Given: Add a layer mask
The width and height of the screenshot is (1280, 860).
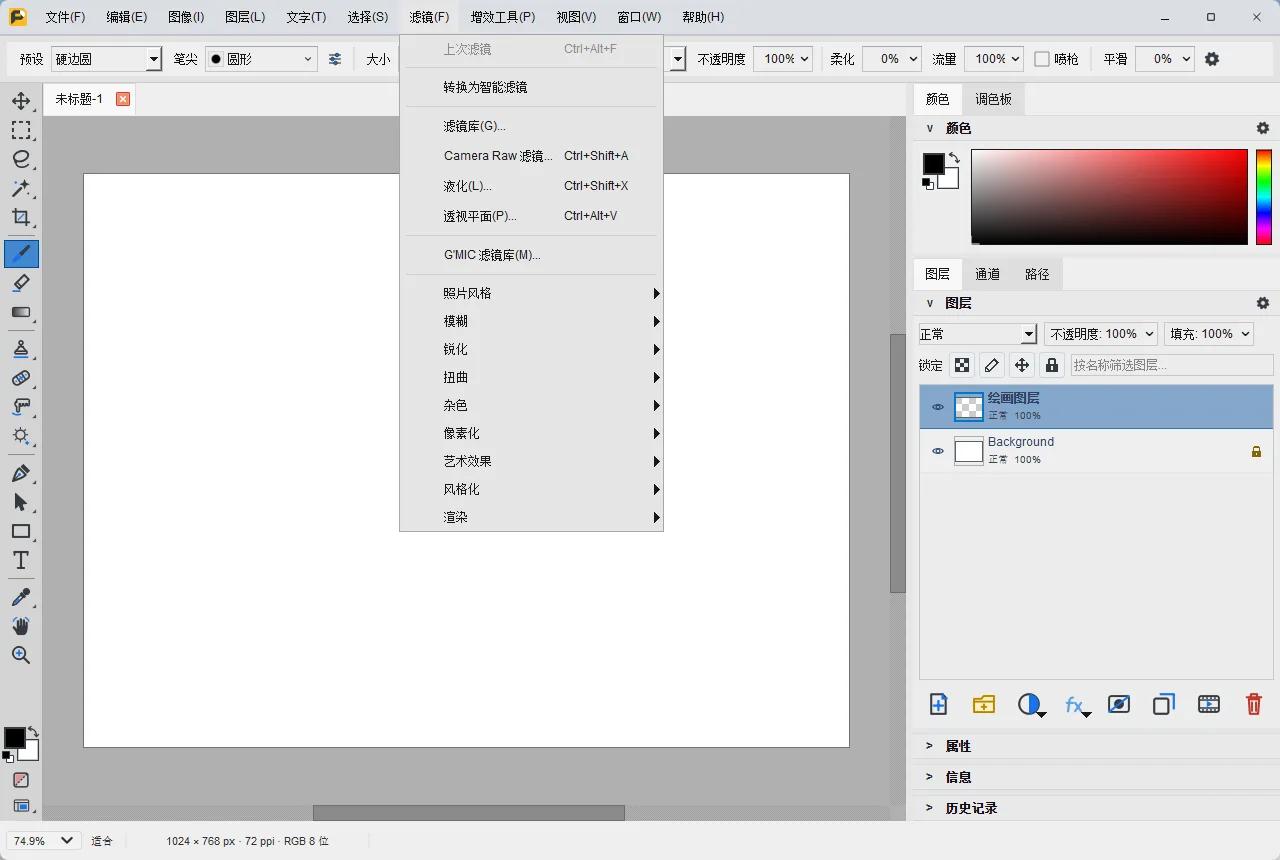Looking at the screenshot, I should coord(1119,704).
